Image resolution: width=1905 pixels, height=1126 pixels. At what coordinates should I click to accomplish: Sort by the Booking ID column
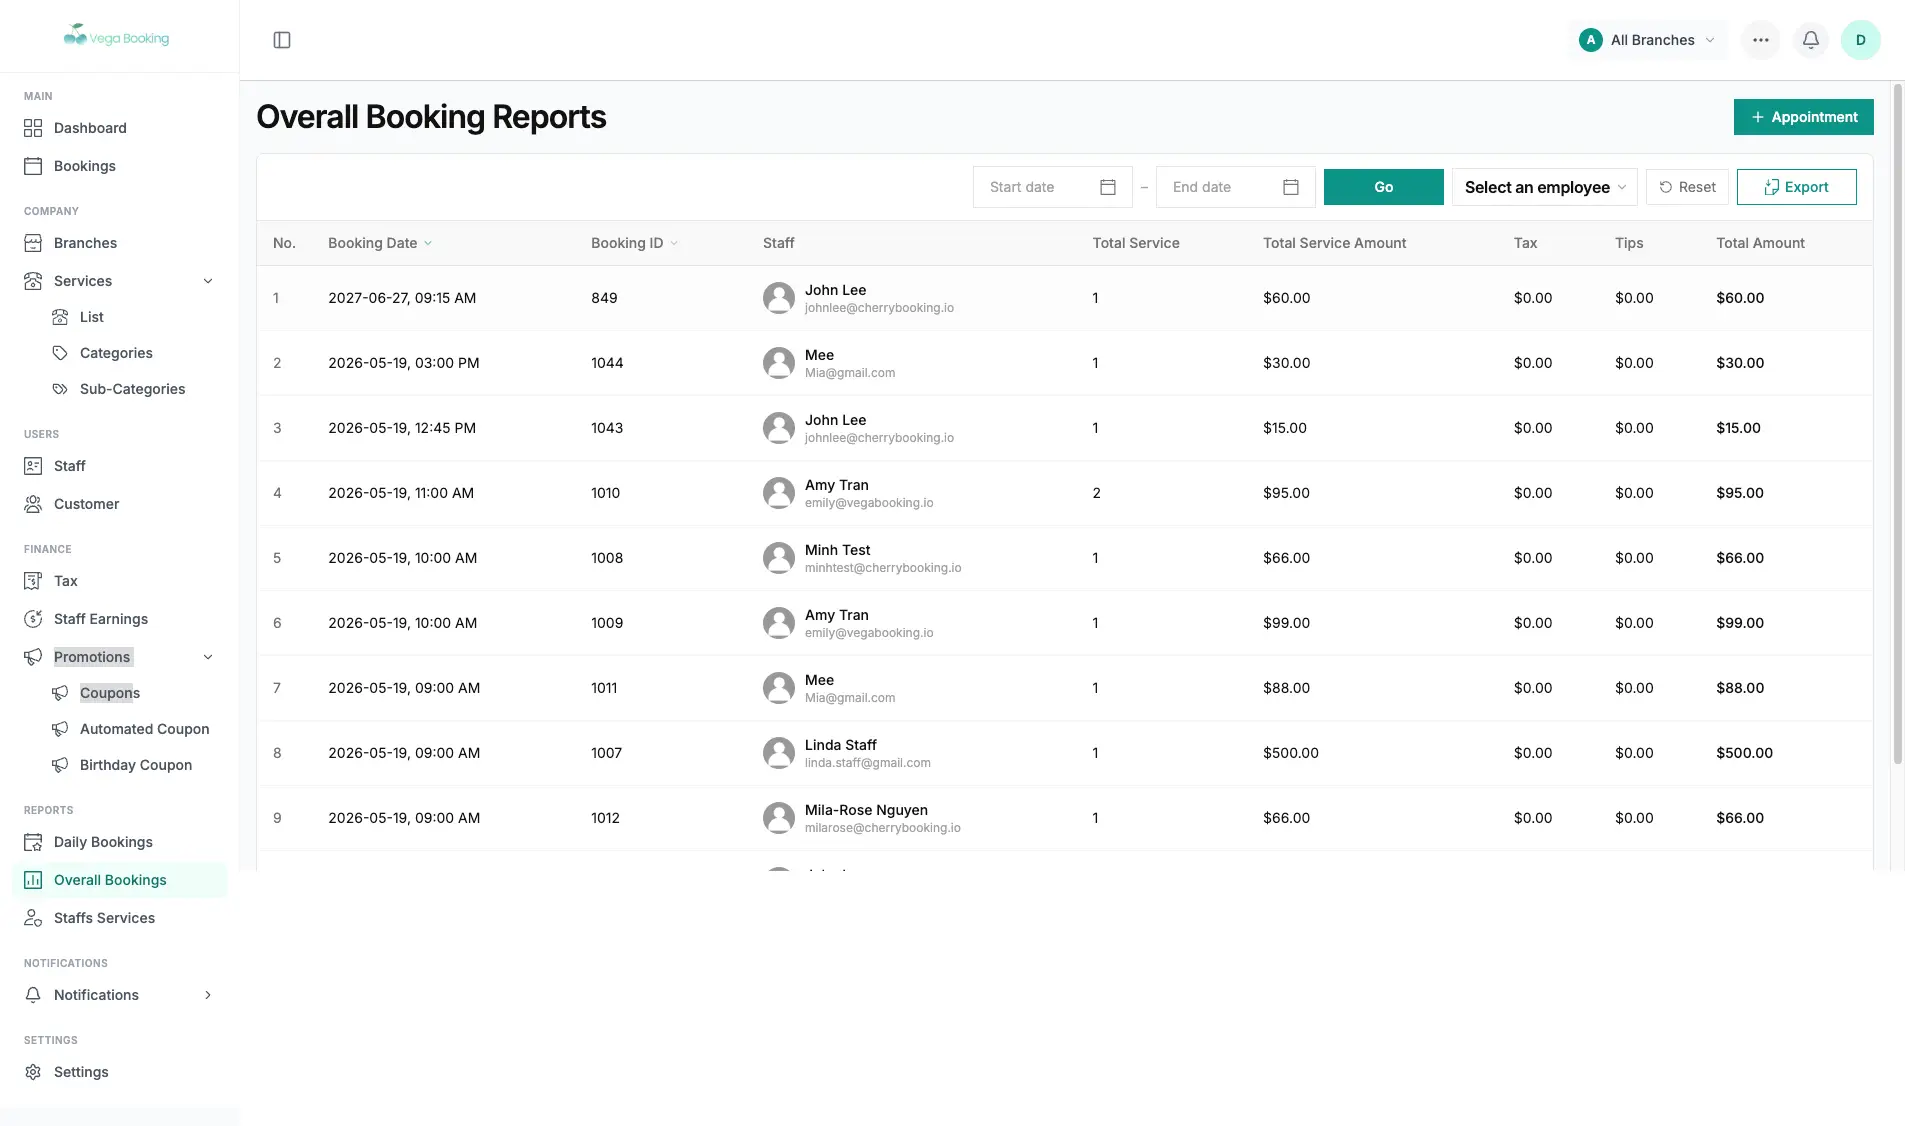[634, 243]
